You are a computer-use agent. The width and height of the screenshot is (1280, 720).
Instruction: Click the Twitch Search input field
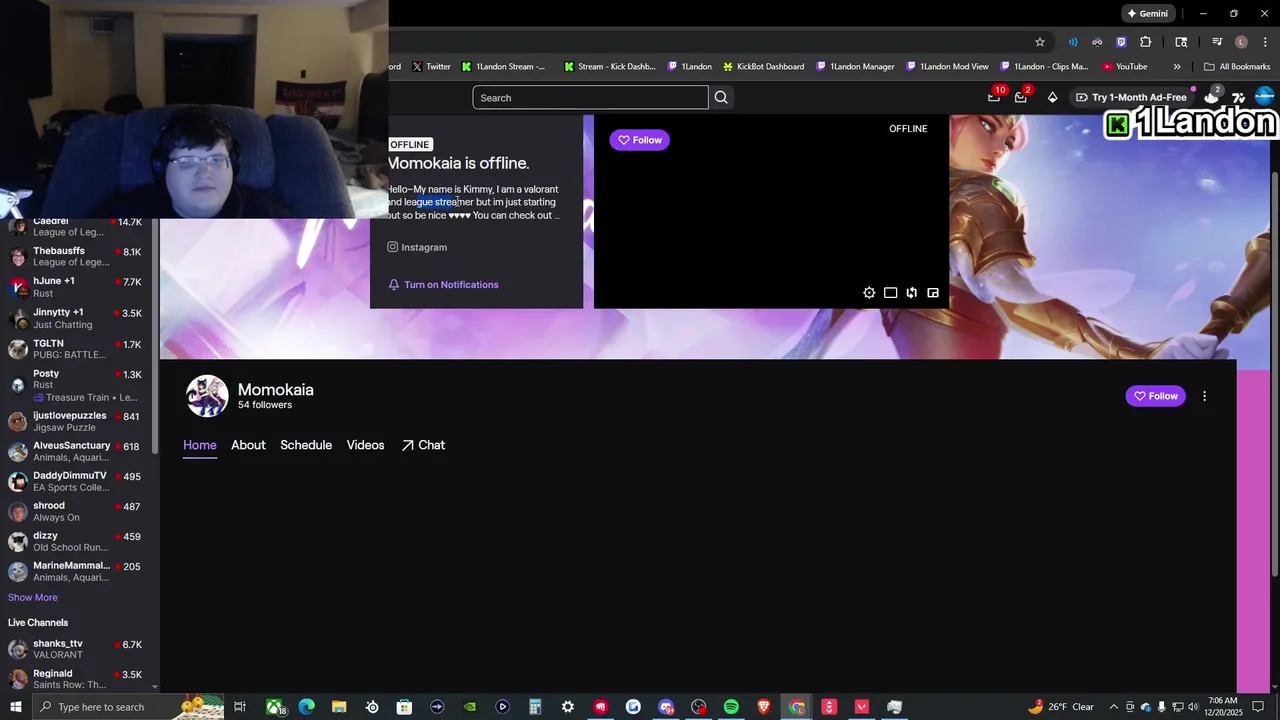tap(590, 97)
